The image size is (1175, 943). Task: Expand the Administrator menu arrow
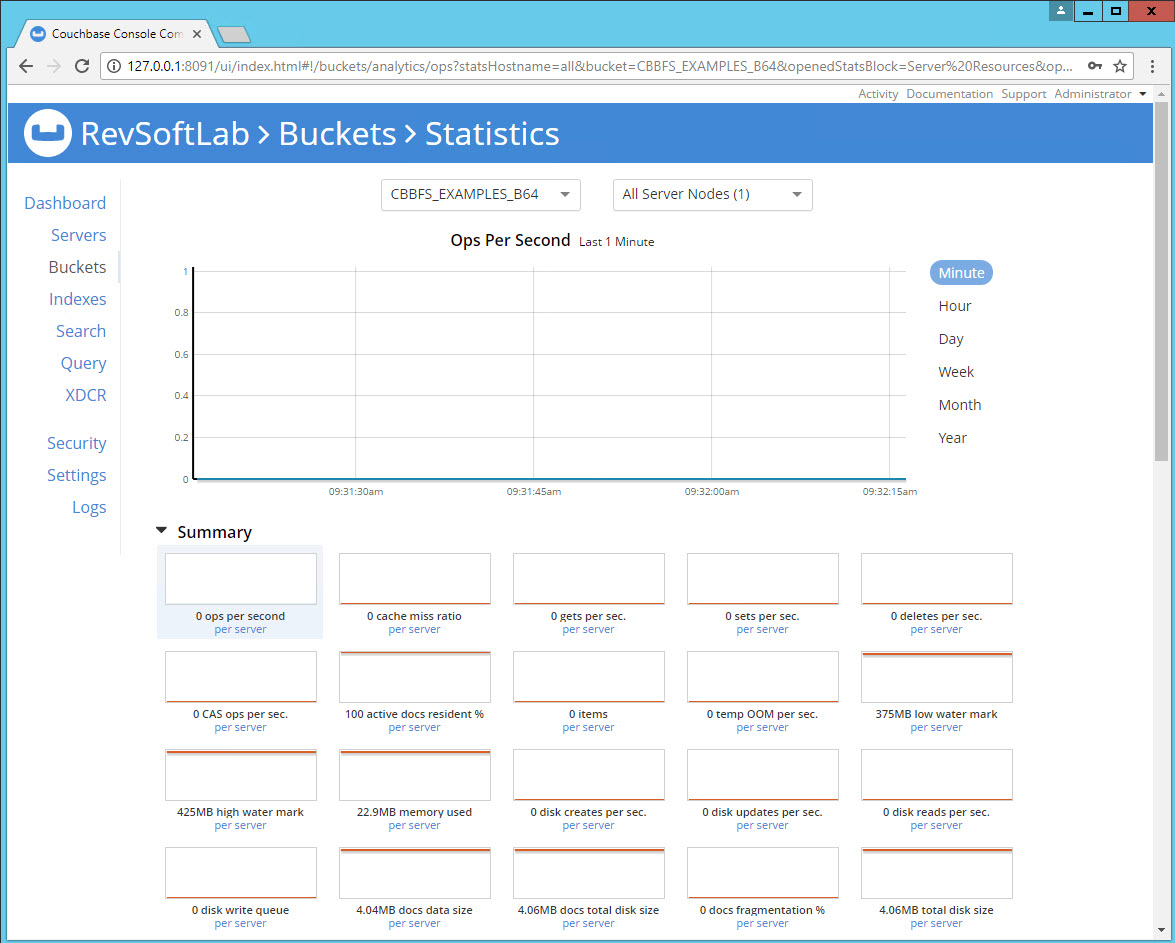click(1143, 94)
